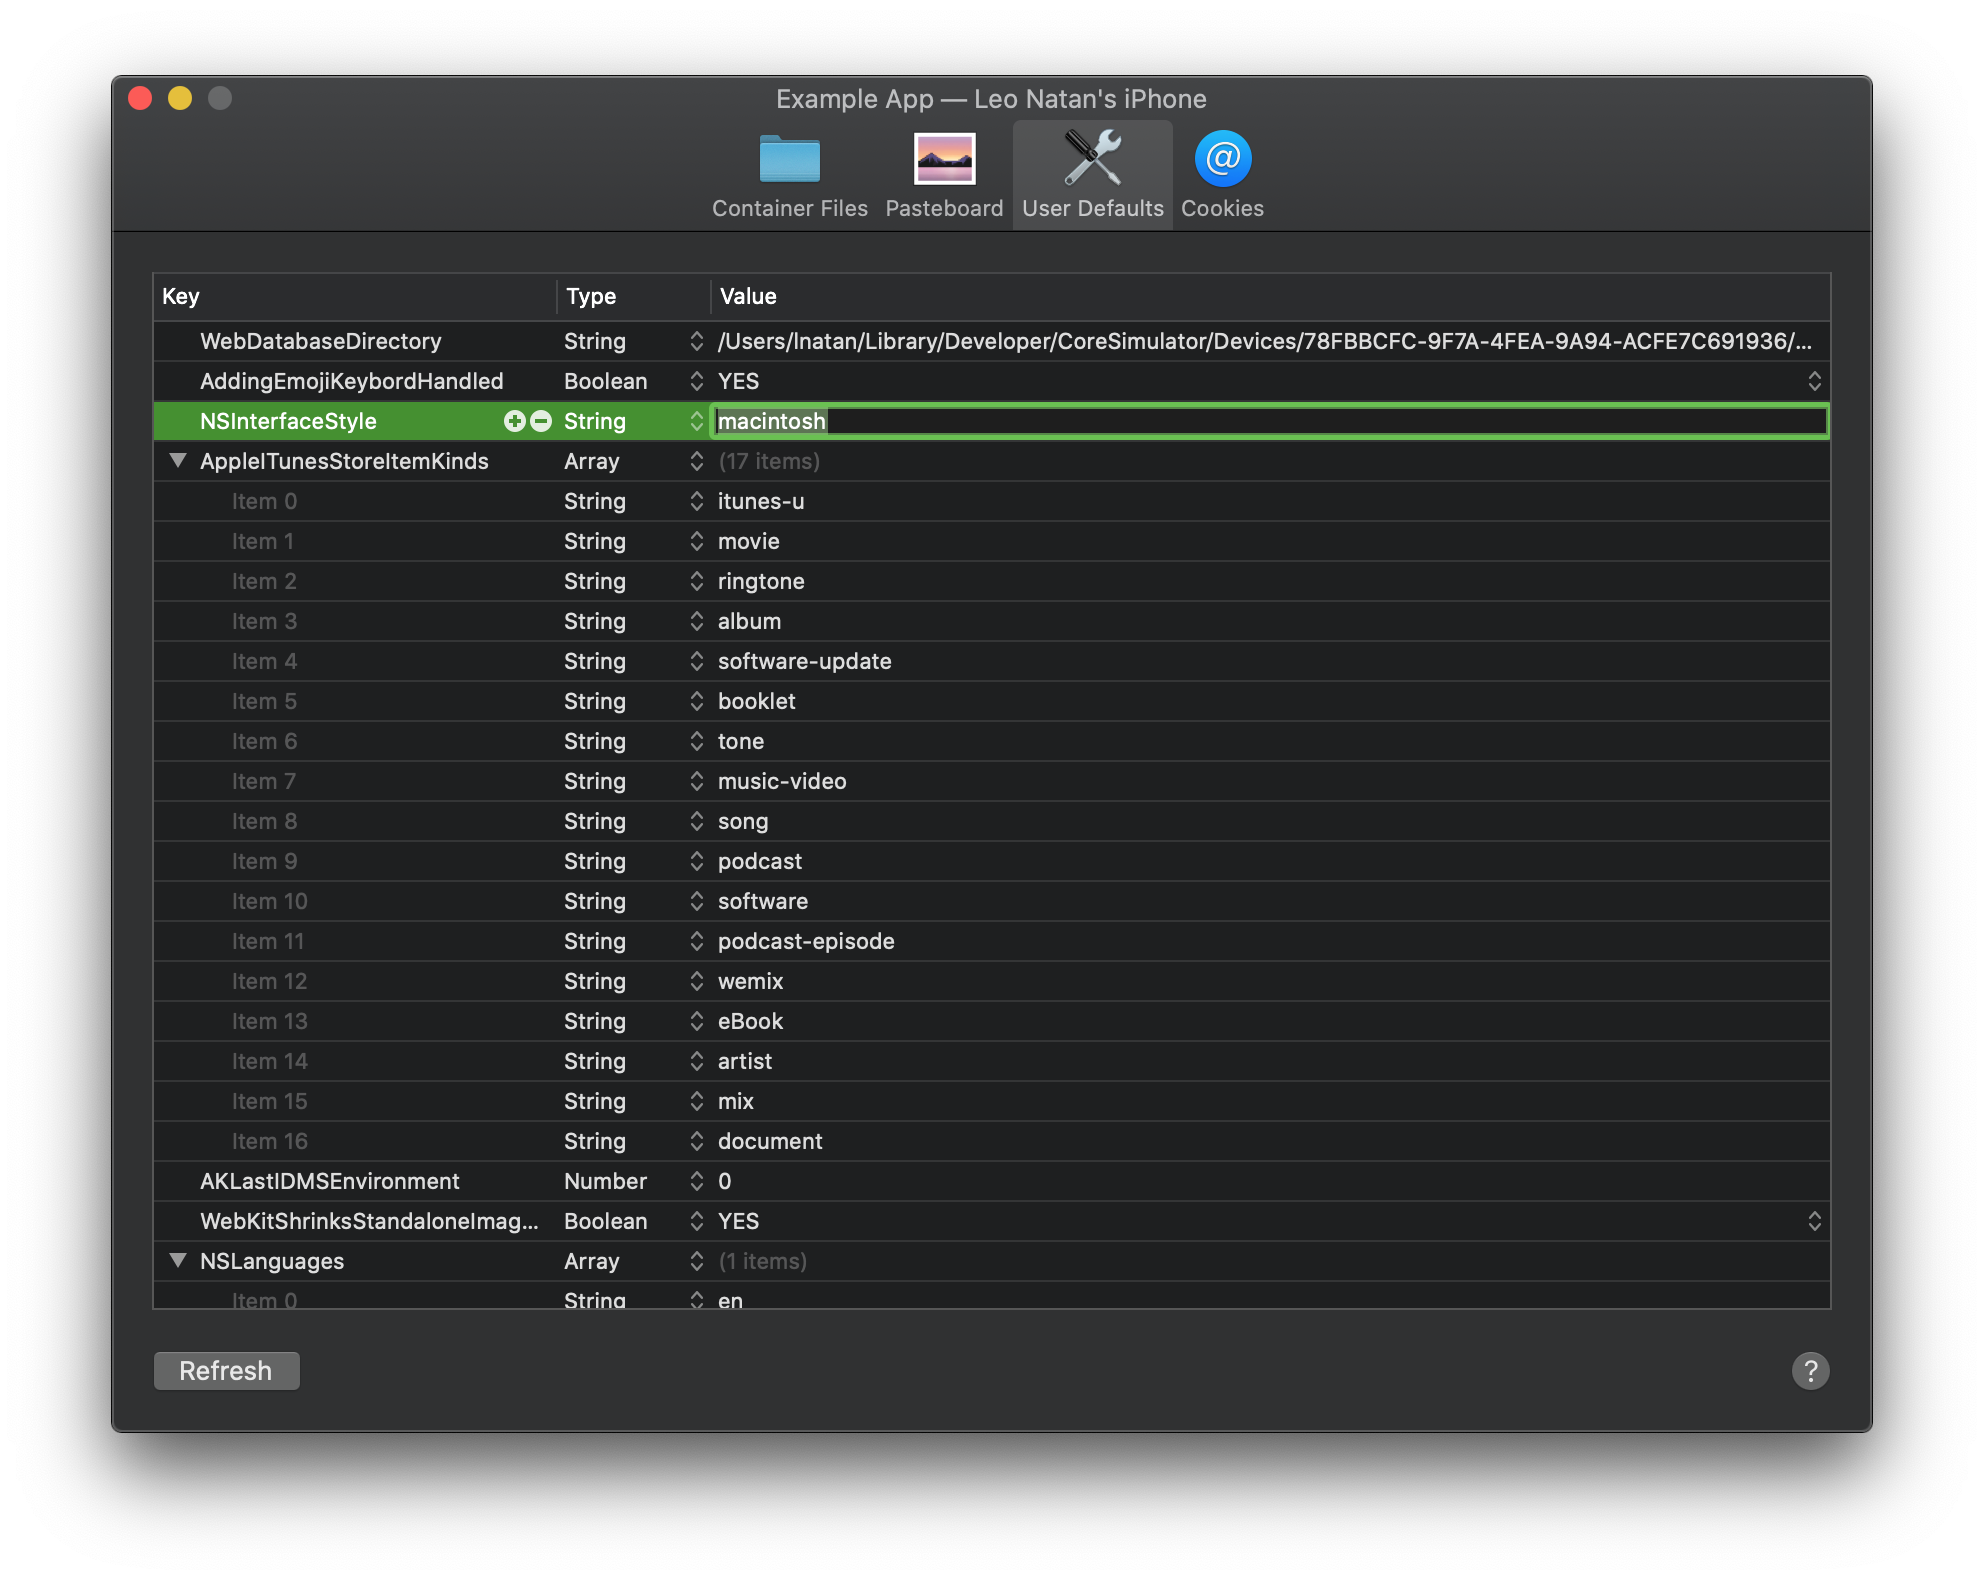Collapse the NSLanguages array
The image size is (1984, 1580).
tap(178, 1261)
